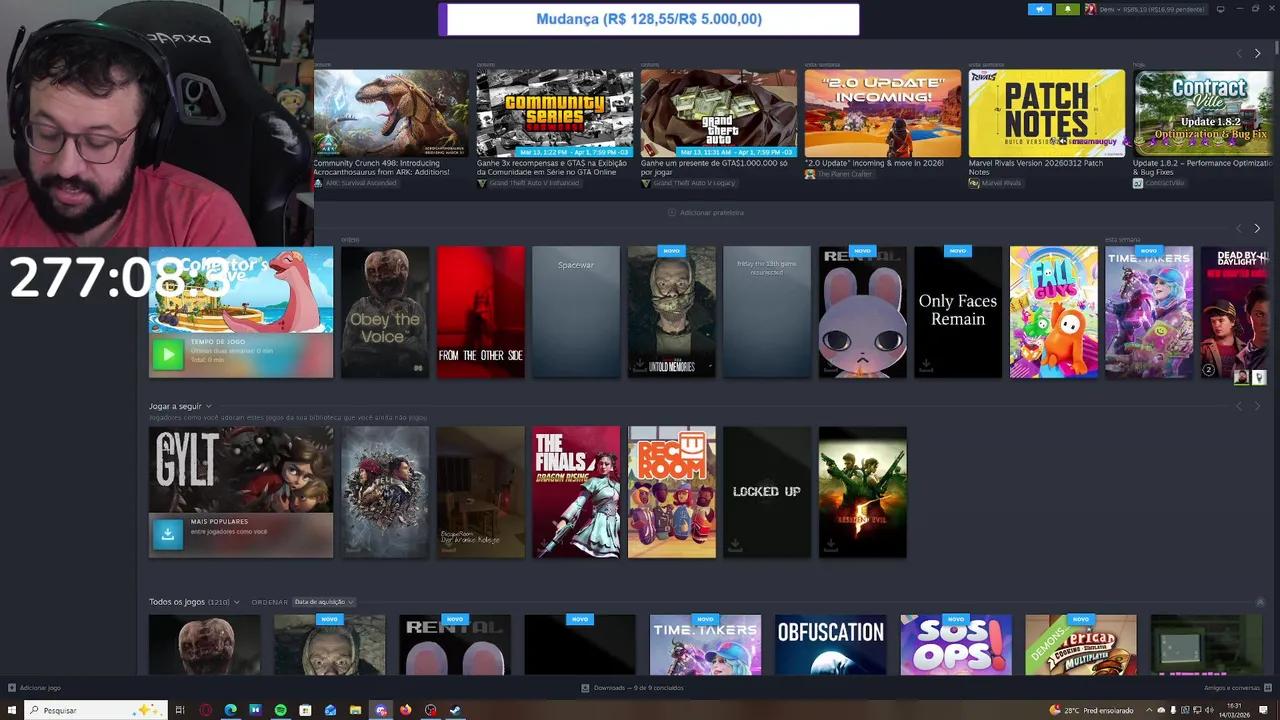Open ContractVille Update 1.8.2 news
Viewport: 1280px width, 720px height.
(x=1203, y=113)
